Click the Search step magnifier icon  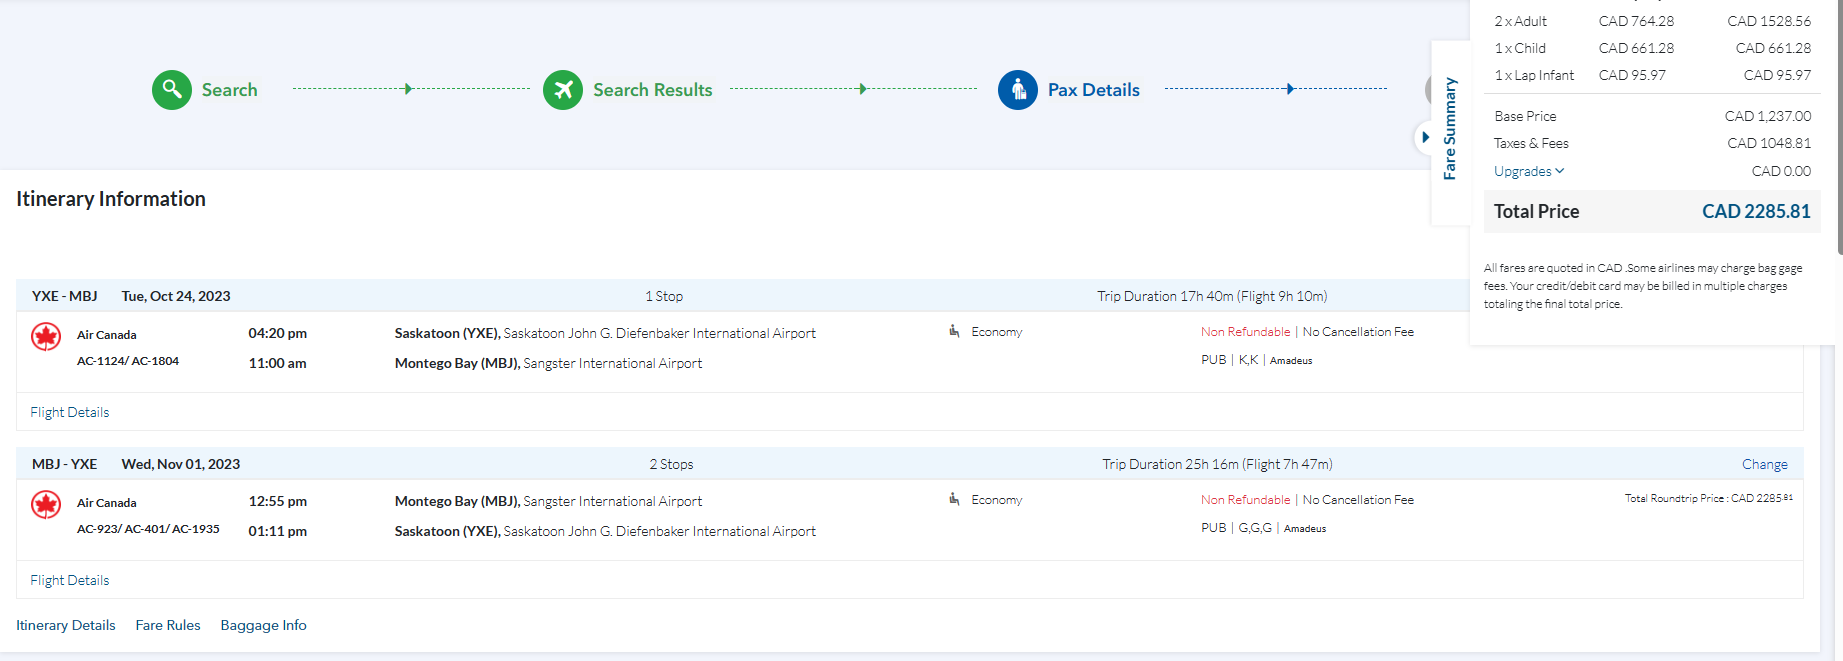click(172, 90)
